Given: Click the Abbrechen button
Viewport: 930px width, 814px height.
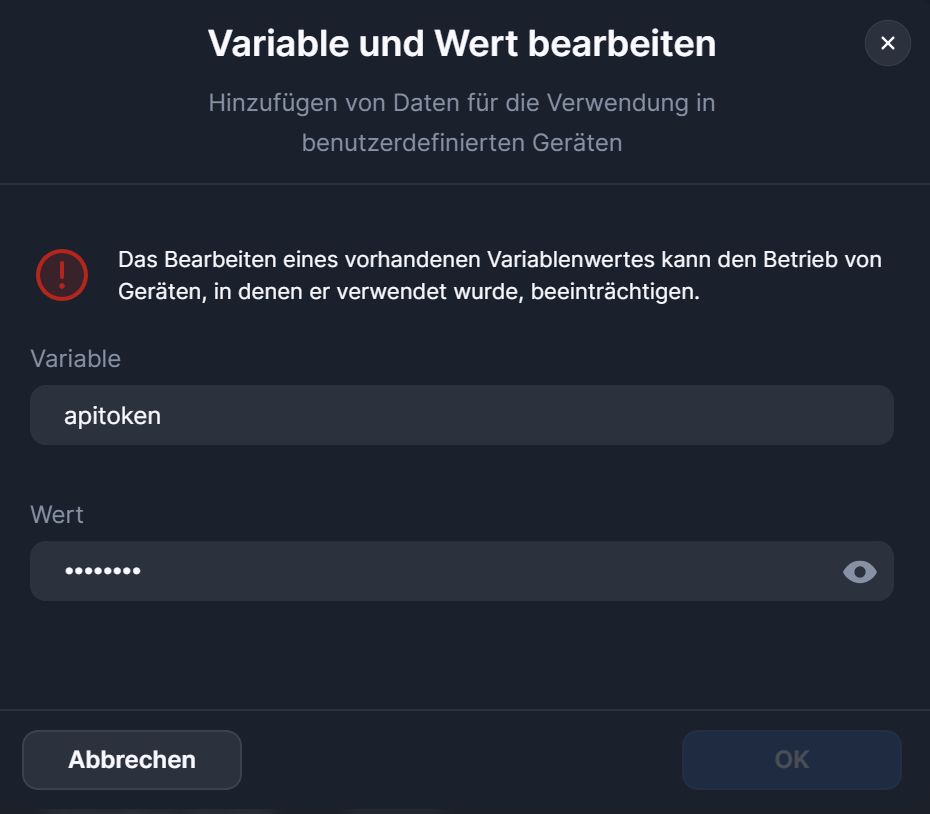Looking at the screenshot, I should pos(131,759).
